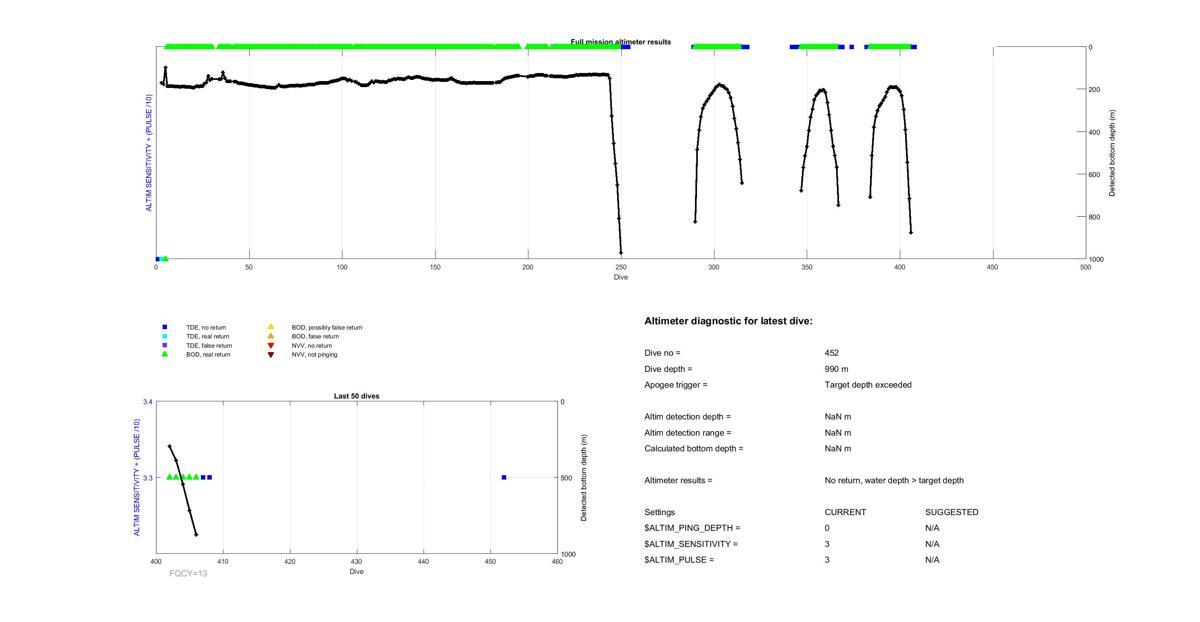This screenshot has width=1200, height=622.
Task: Click the 'Altim detection depth =' label
Action: (x=688, y=417)
